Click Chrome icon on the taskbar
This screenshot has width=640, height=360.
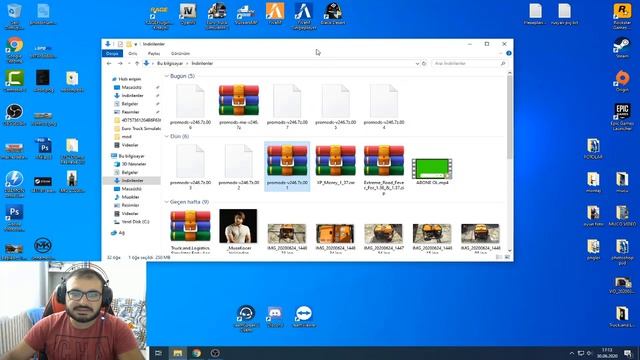click(196, 353)
